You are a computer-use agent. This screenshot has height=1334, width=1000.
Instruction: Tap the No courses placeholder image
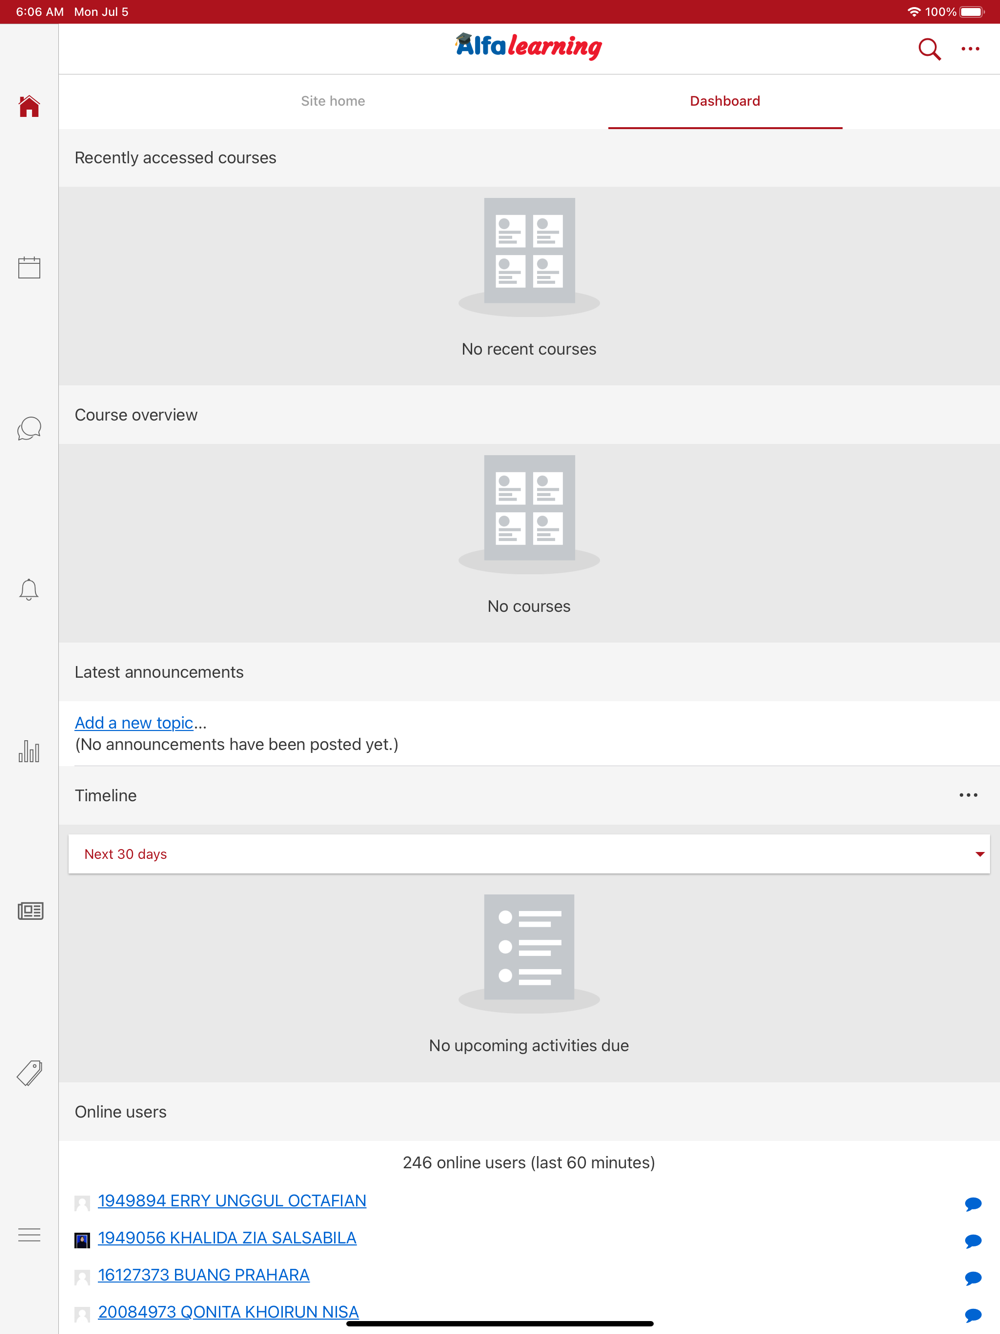click(529, 514)
